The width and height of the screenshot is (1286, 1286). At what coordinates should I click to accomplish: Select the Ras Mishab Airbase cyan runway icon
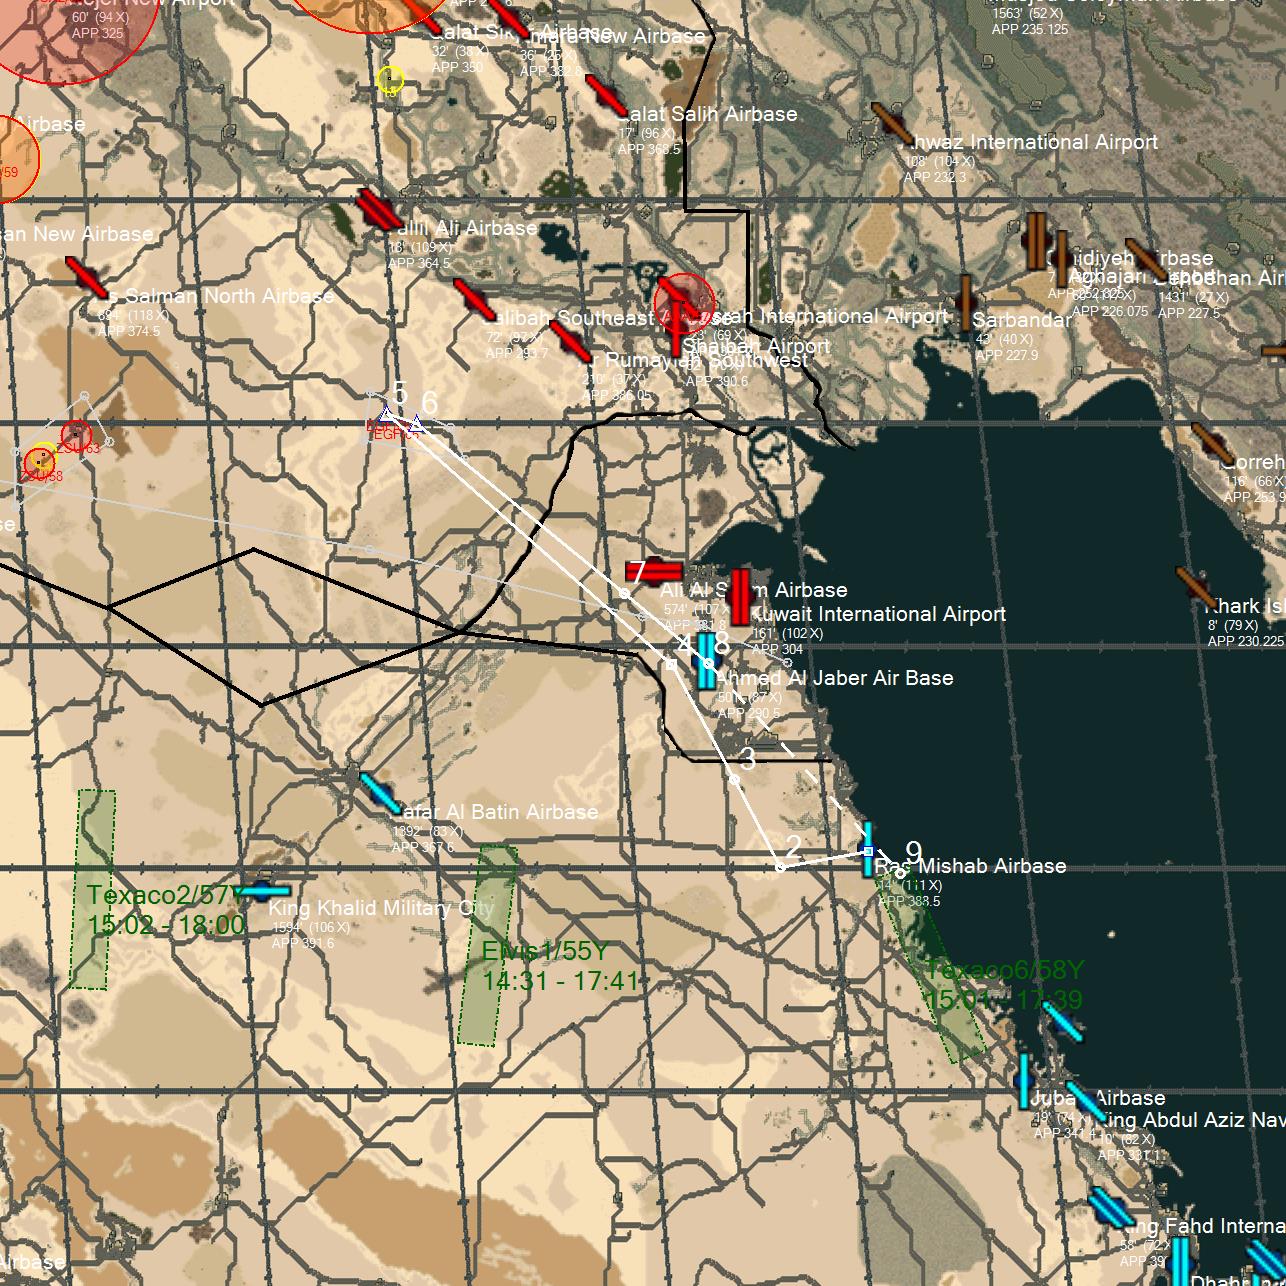click(x=868, y=850)
